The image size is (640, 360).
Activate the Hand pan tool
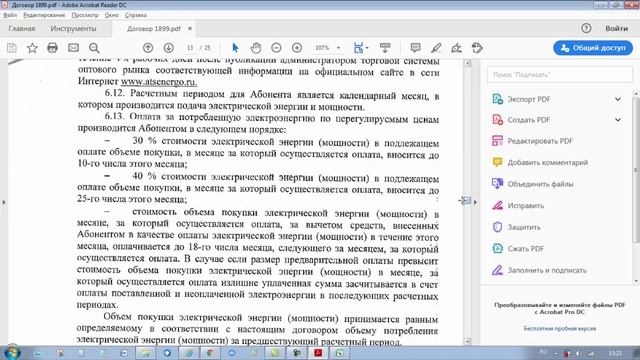256,48
